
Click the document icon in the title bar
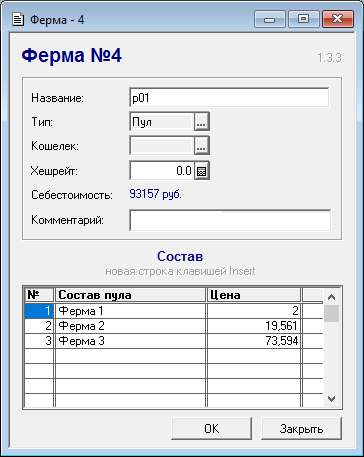18,20
